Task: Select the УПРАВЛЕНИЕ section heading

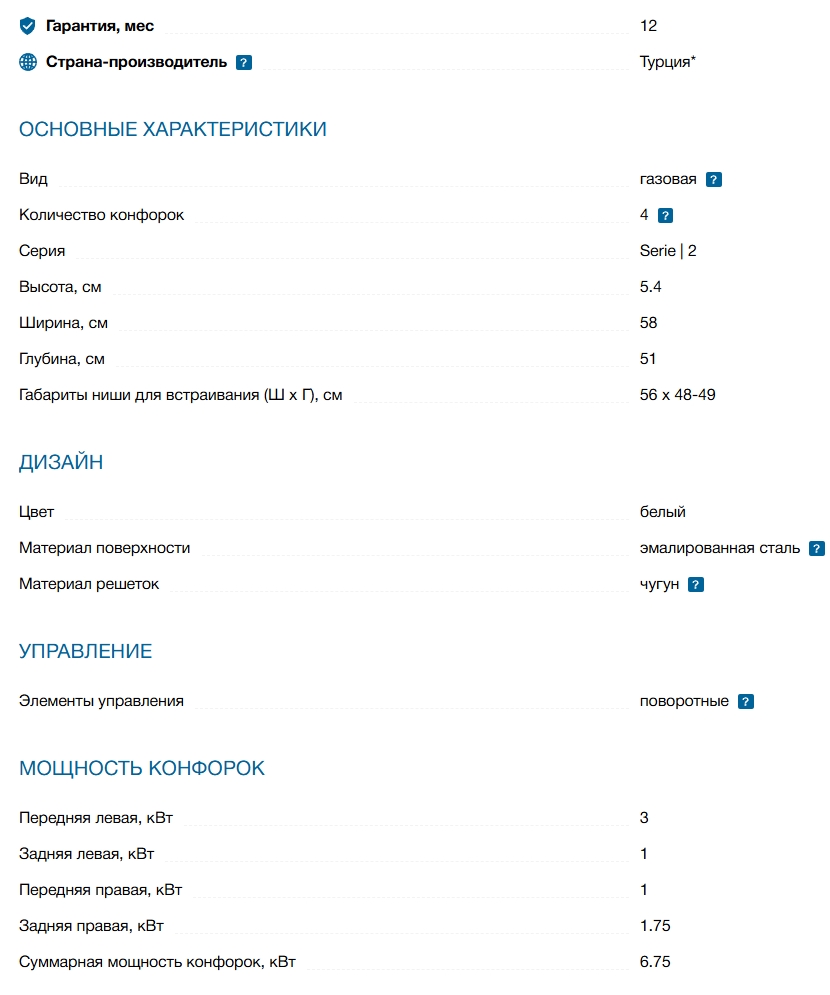Action: 86,652
